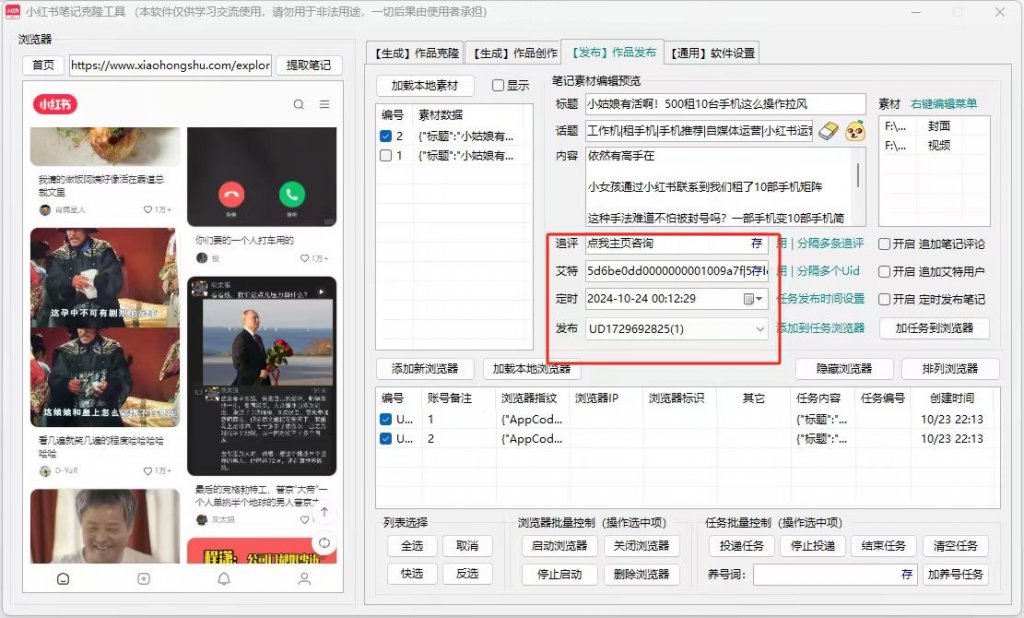Open the 【通用】软件设置 tab
1024x618 pixels.
point(712,53)
